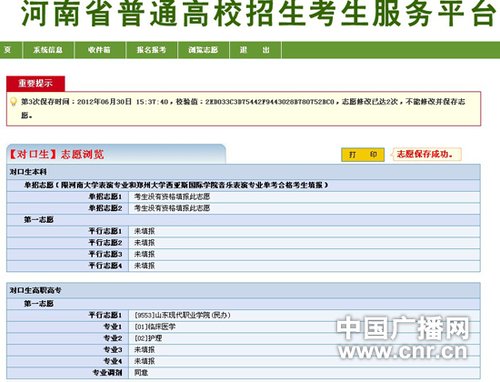Click the 志愿保存成功 status message
This screenshot has height=382, width=500.
pos(425,154)
